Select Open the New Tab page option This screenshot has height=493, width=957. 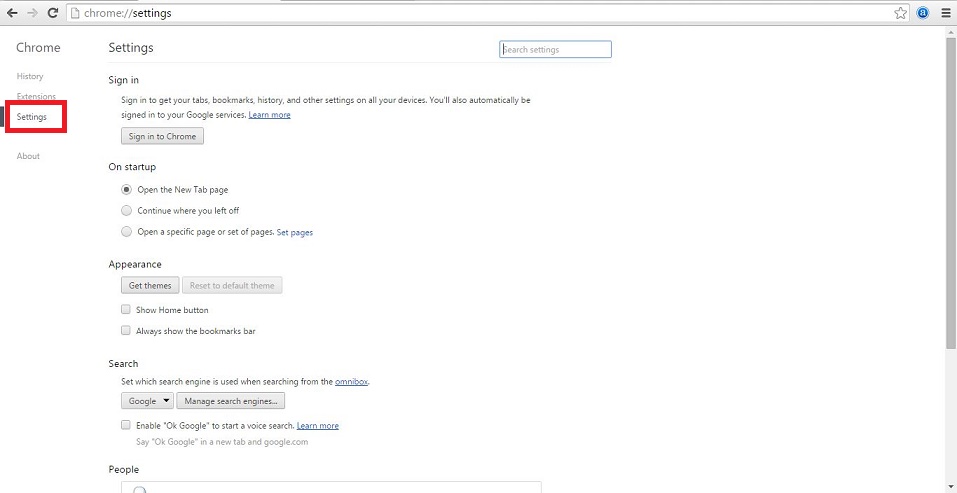(126, 190)
